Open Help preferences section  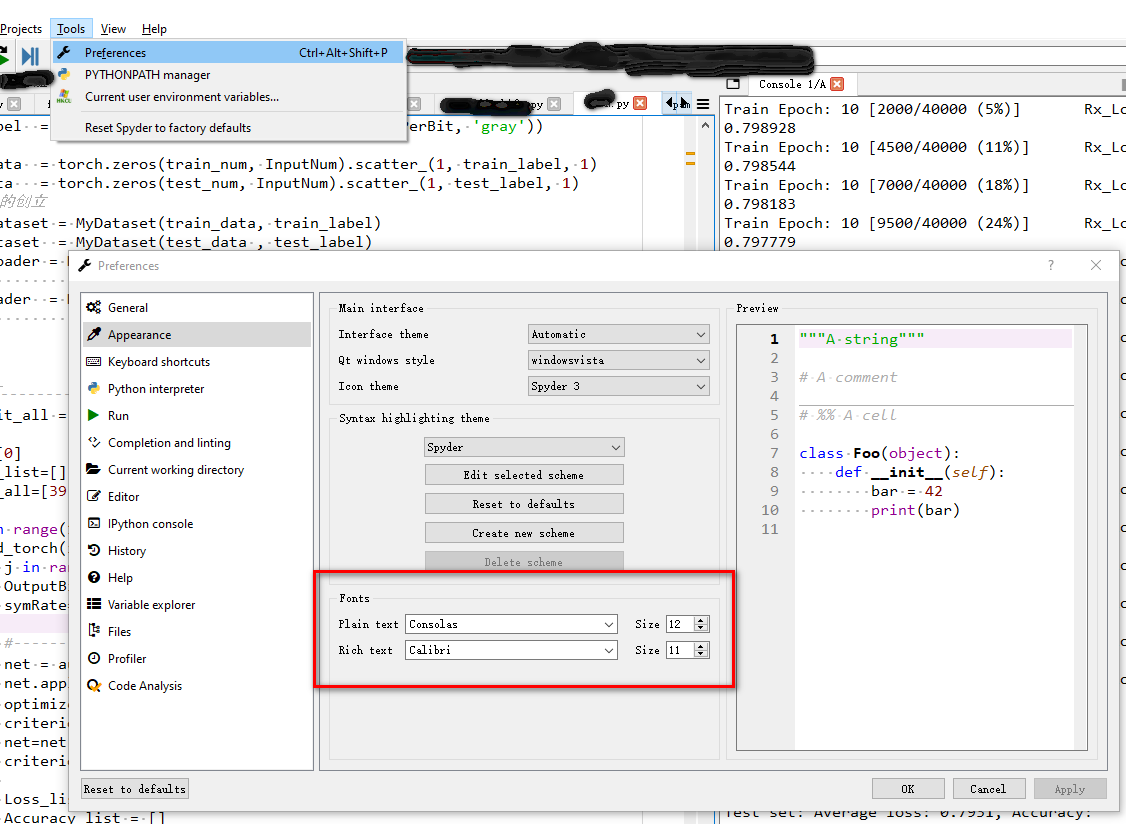pos(197,578)
